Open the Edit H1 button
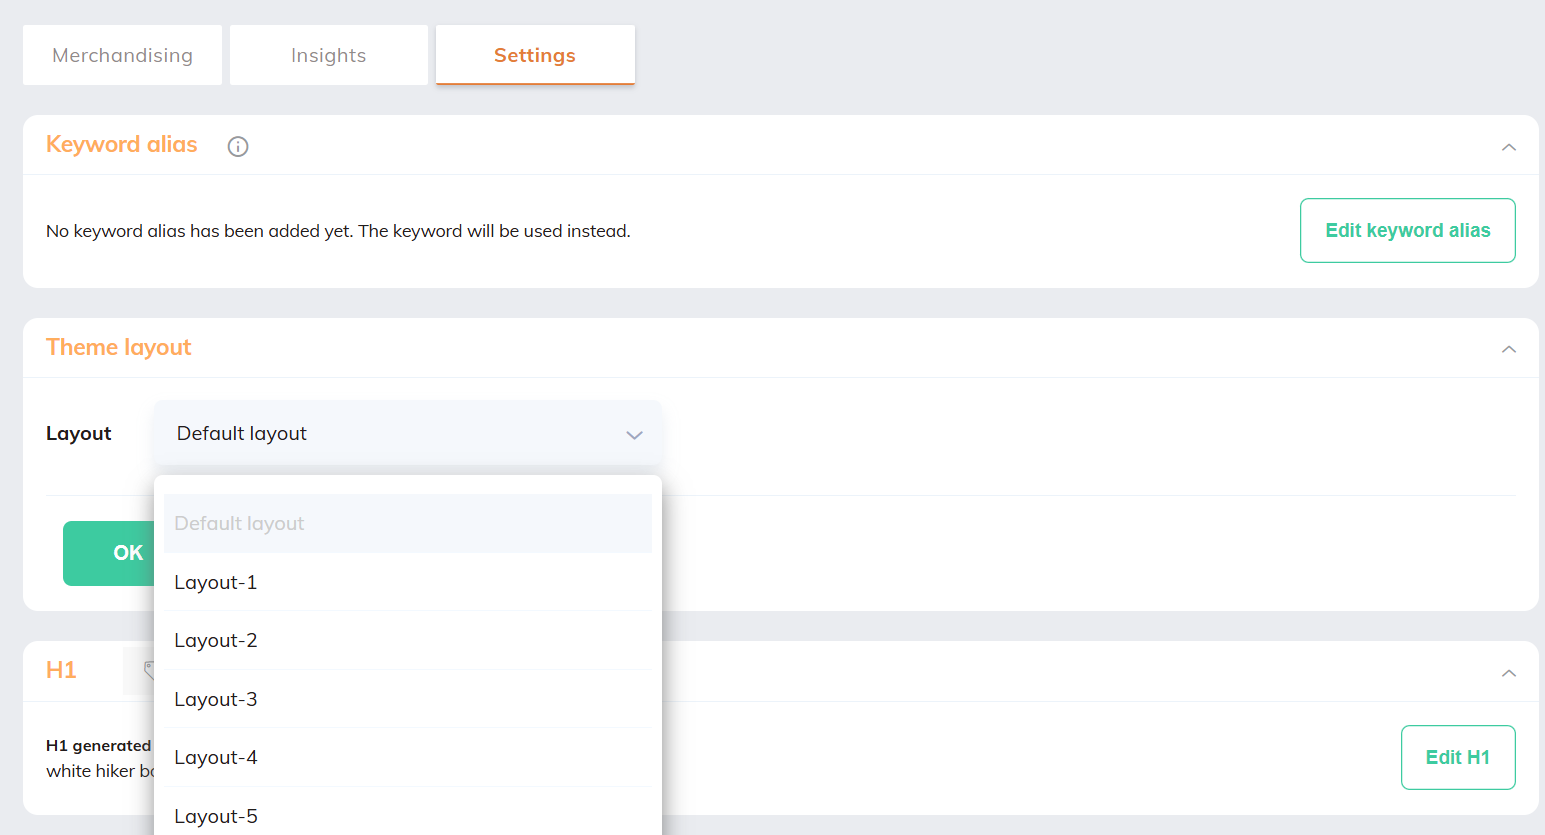 point(1457,757)
